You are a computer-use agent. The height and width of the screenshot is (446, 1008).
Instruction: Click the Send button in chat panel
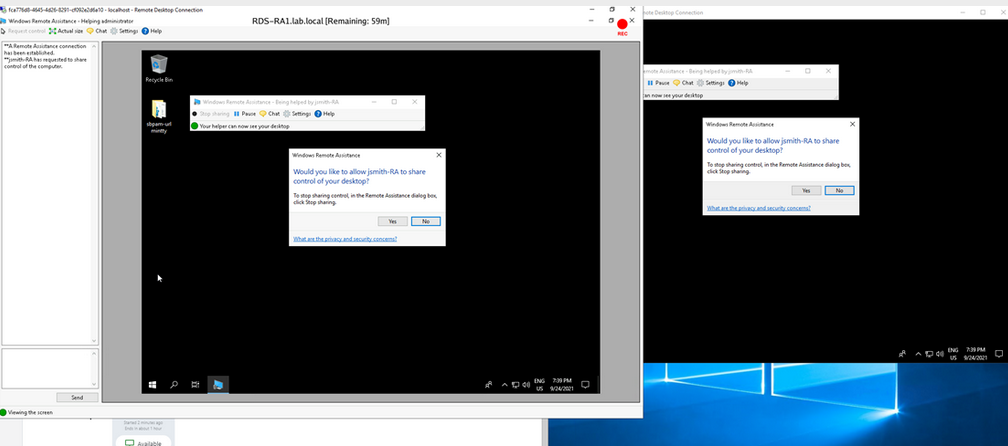point(77,397)
